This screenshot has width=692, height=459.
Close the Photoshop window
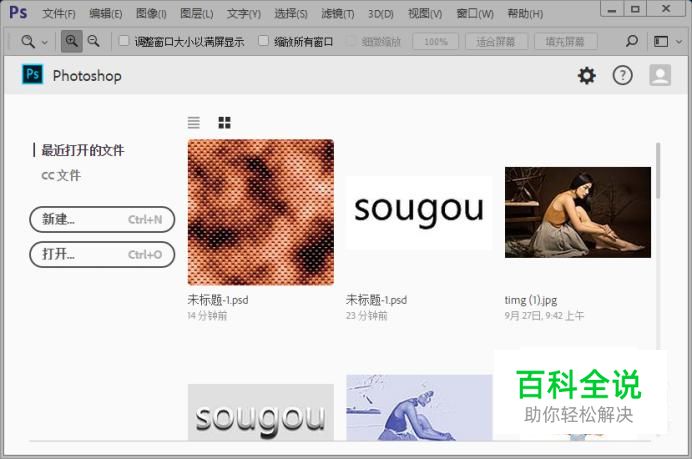(x=666, y=9)
